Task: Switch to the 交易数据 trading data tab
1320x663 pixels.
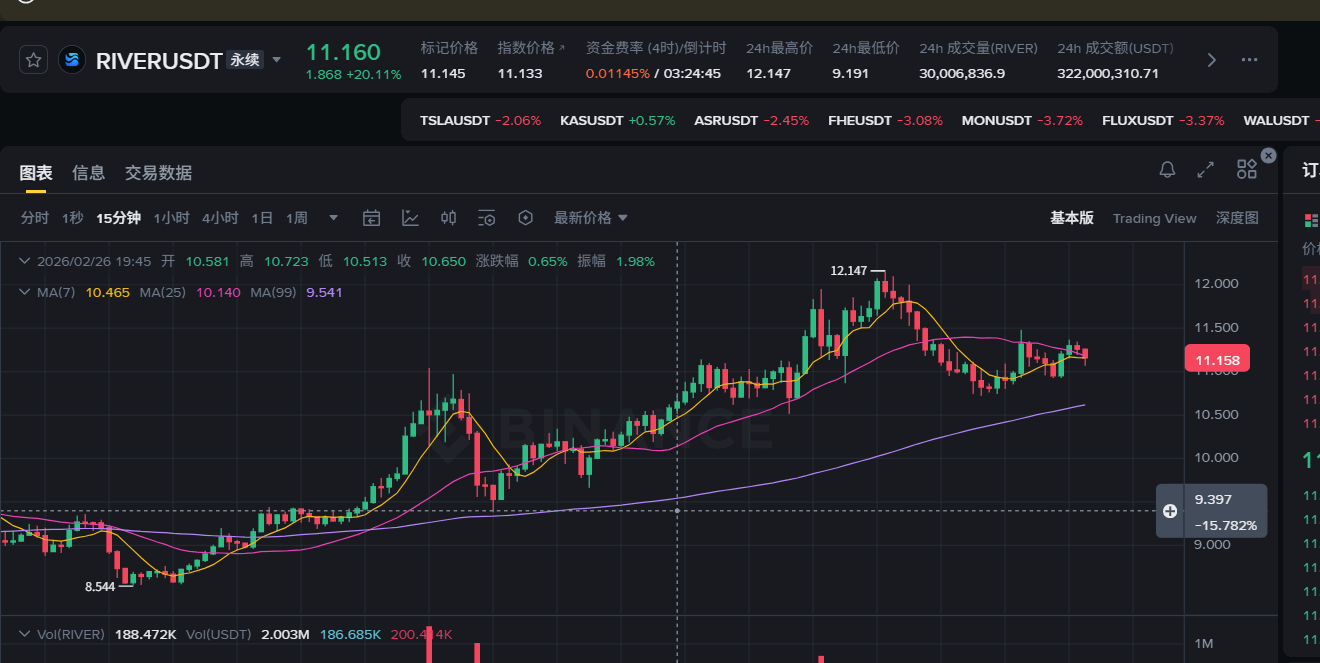Action: point(158,173)
